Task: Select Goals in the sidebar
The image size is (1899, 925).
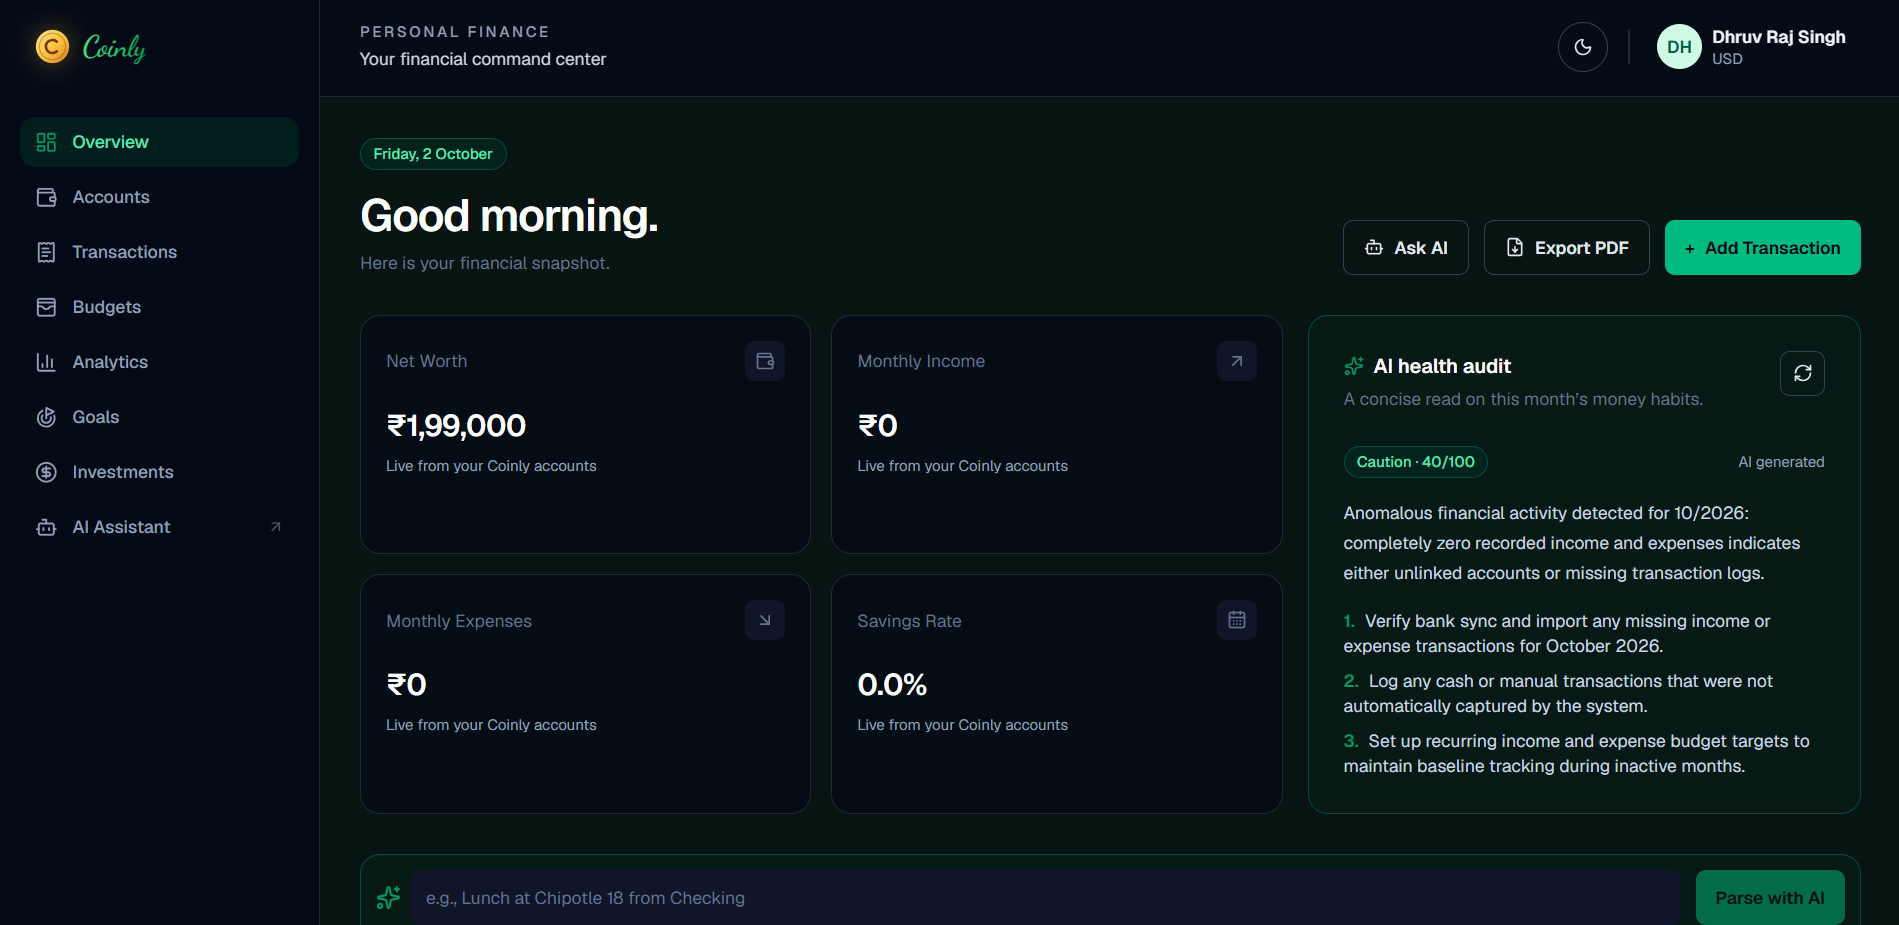Action: pos(159,417)
